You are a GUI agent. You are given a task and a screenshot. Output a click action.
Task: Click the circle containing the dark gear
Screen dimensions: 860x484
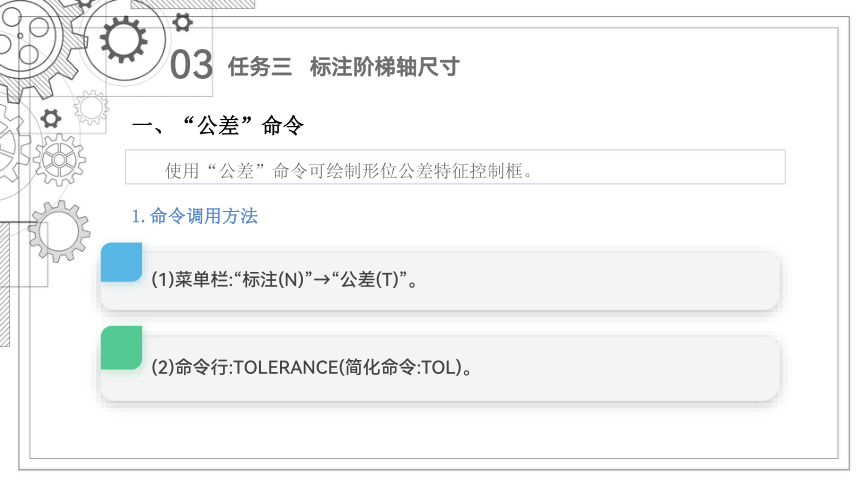coord(123,40)
